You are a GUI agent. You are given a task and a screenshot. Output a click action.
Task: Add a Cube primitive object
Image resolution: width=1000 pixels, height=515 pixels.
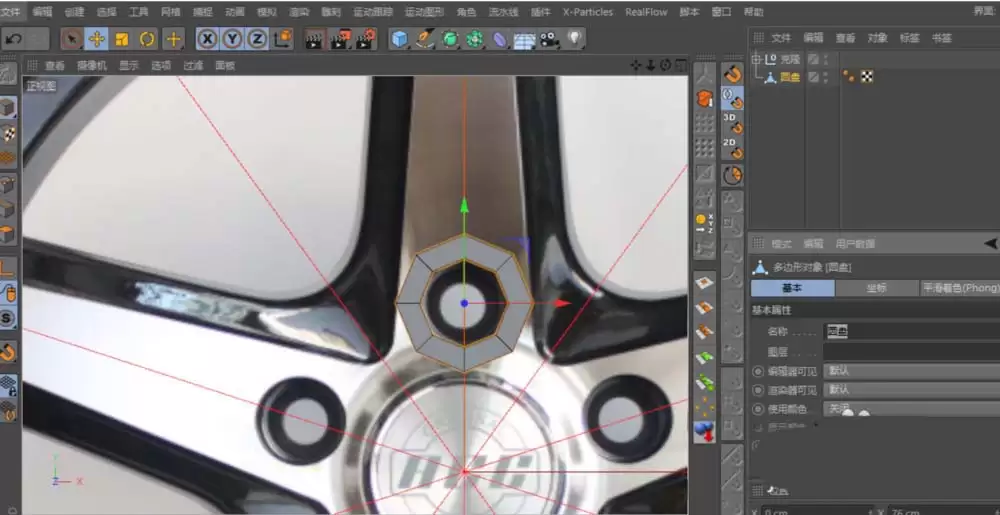(x=400, y=40)
